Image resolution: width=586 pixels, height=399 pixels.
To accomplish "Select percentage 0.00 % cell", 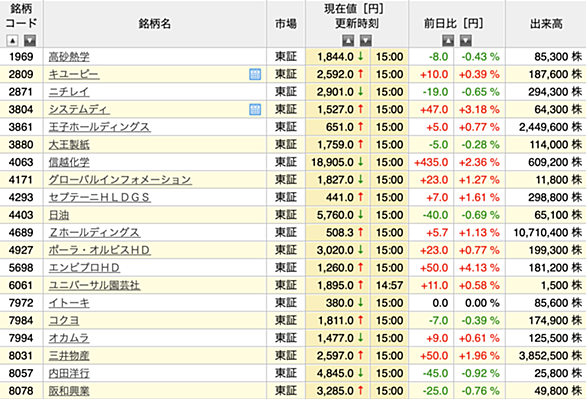I will click(x=479, y=303).
